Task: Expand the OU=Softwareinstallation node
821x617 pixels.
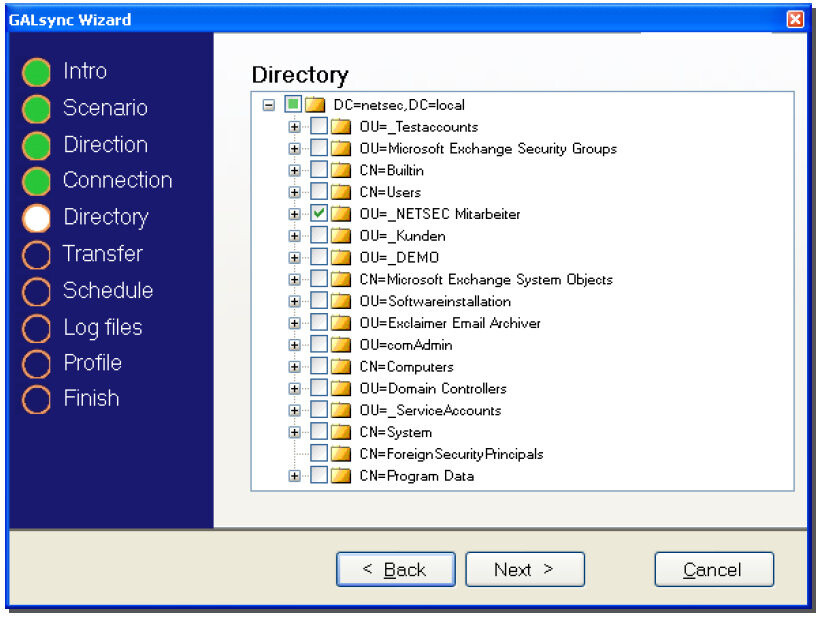Action: point(294,302)
